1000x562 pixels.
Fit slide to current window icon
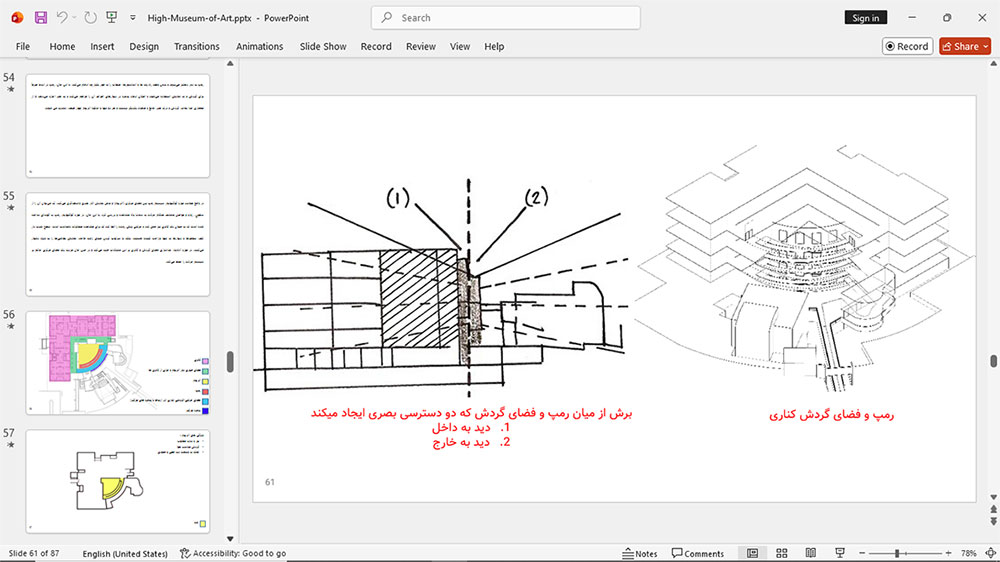tap(990, 553)
